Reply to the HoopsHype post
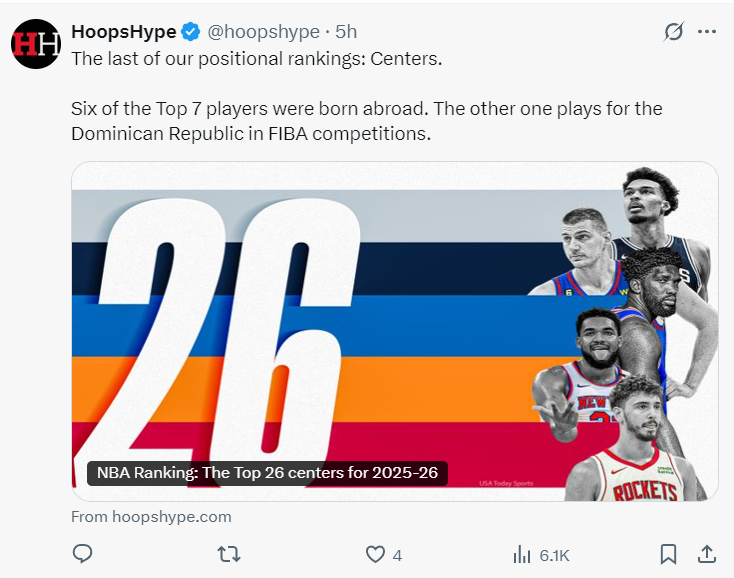 coord(83,553)
